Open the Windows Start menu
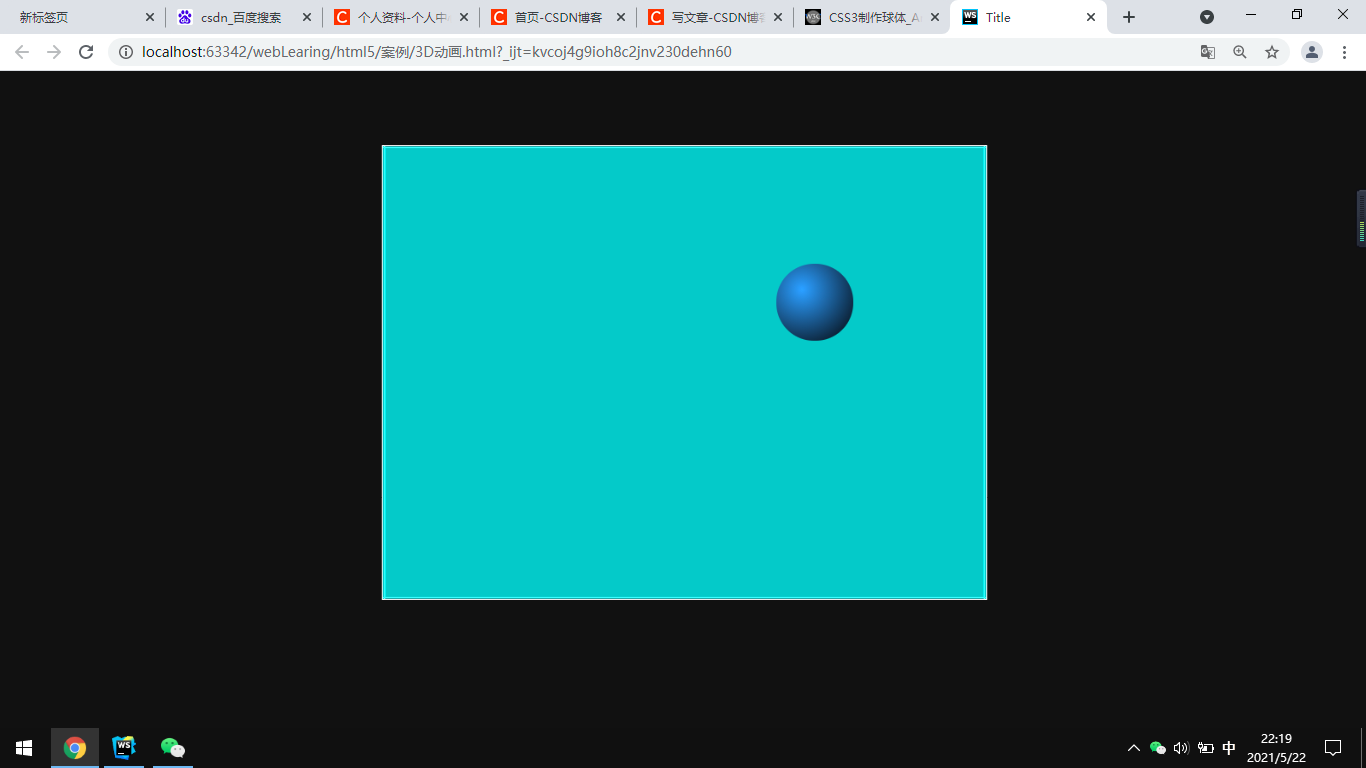The image size is (1366, 768). click(24, 748)
